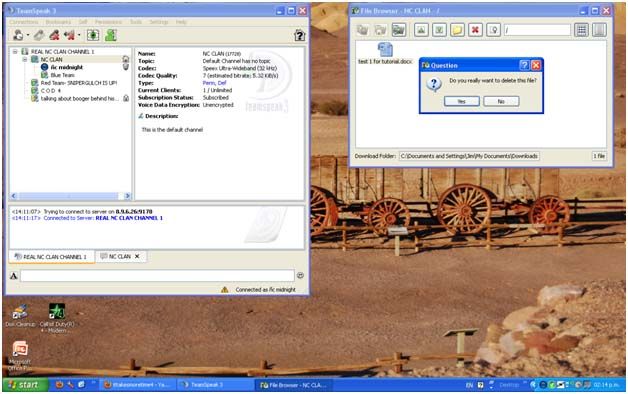Click the create folder yellow icon
This screenshot has width=628, height=394.
click(457, 30)
